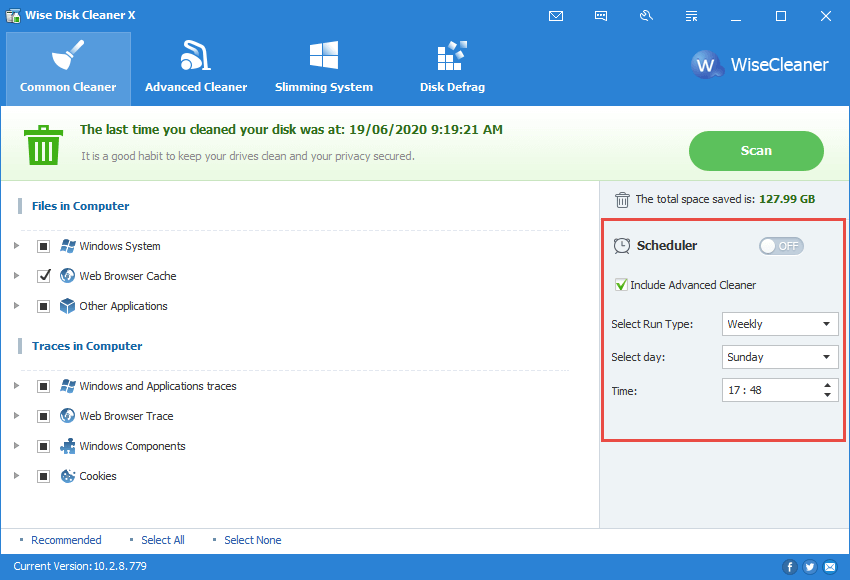
Task: Open the Facebook icon in status bar
Action: pos(790,567)
